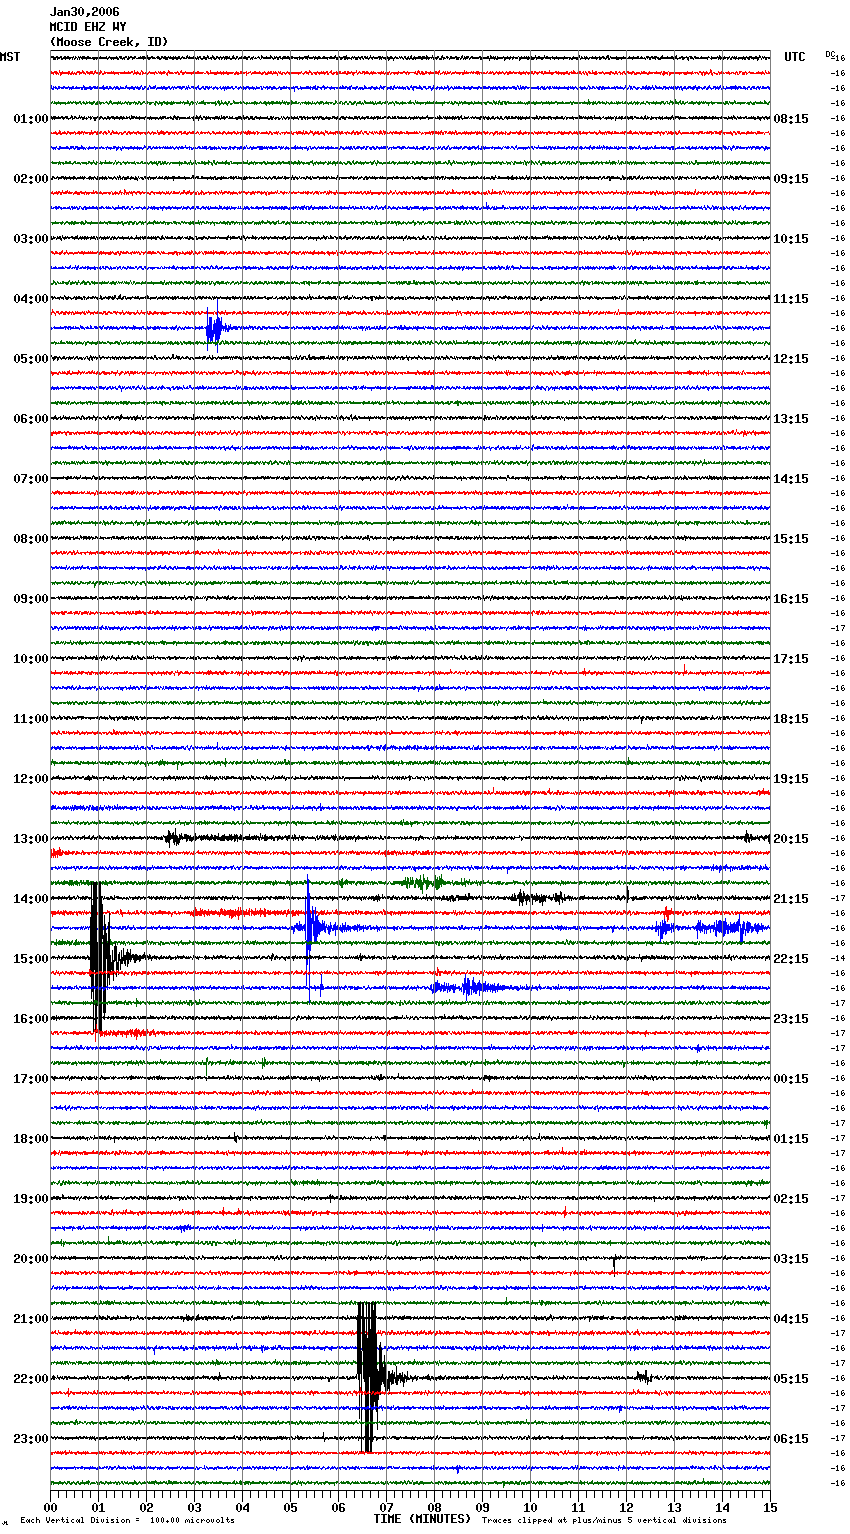Select the 13:00 MST time label
Screen dimensions: 850x1534
(x=31, y=839)
